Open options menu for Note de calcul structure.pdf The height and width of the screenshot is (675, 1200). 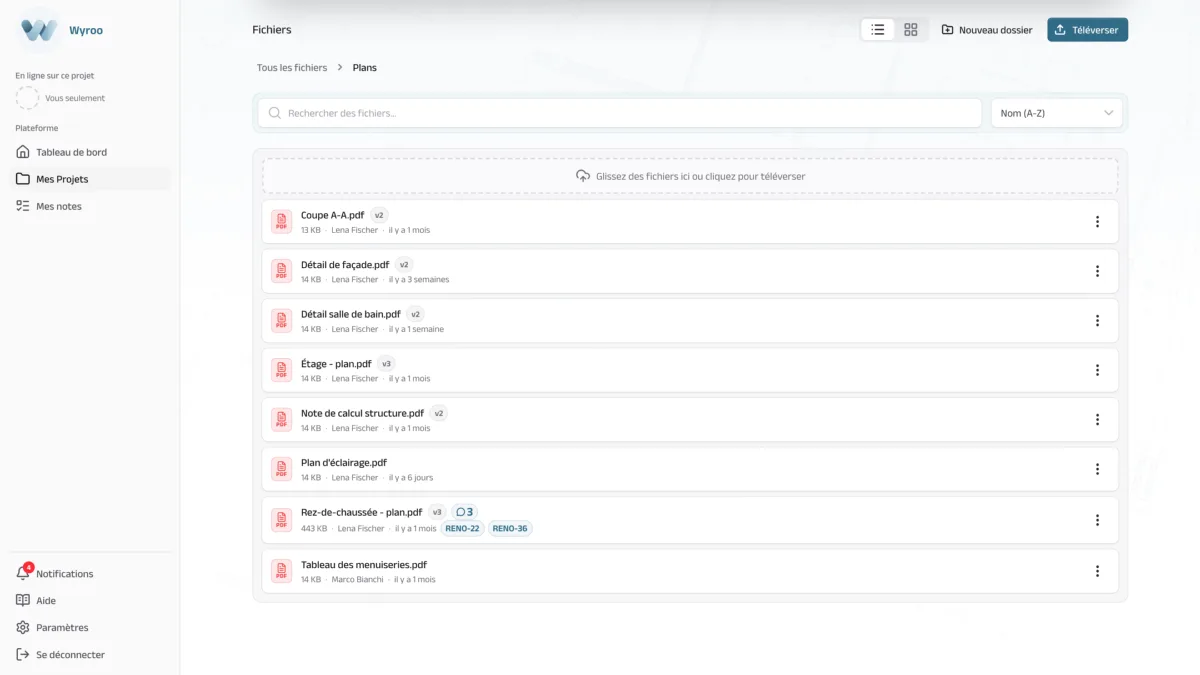[x=1097, y=420]
